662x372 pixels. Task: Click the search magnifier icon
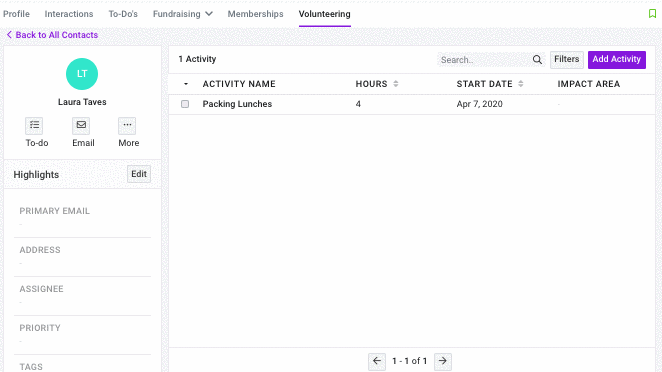[x=537, y=60]
